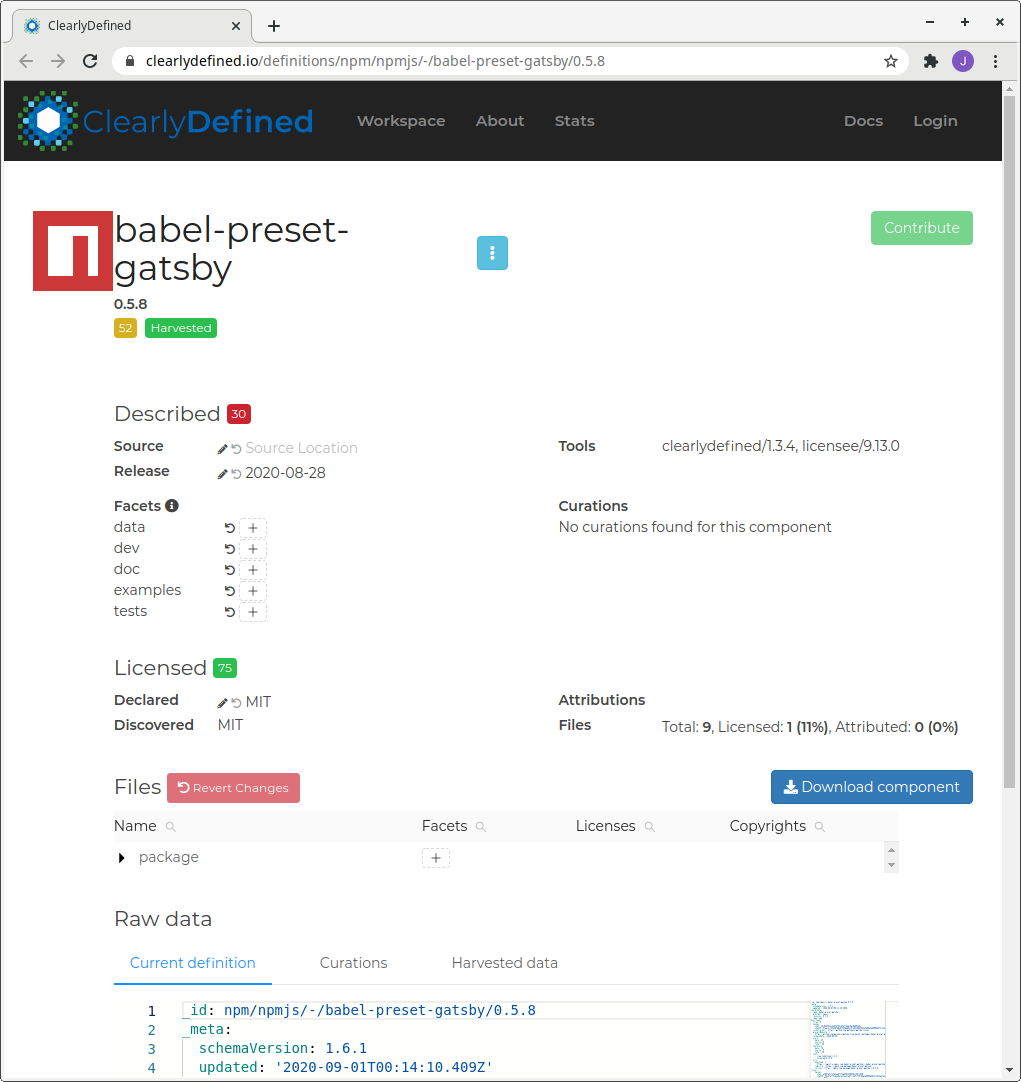Screen dimensions: 1021x1082
Task: Click the browser back button
Action: [26, 61]
